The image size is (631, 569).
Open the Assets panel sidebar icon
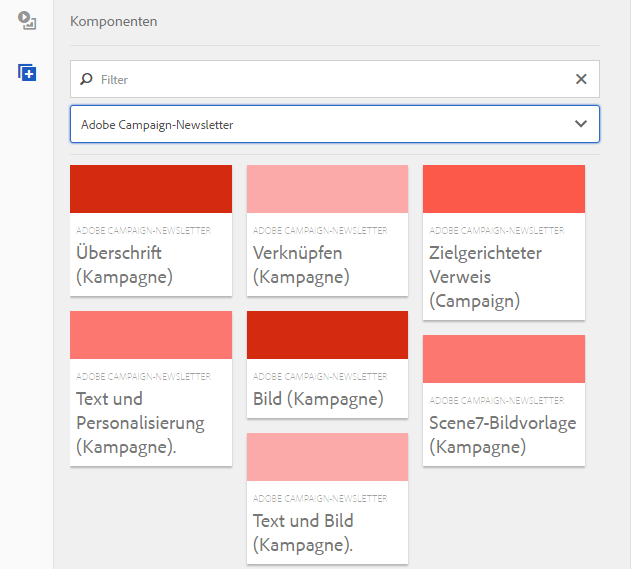(x=27, y=22)
